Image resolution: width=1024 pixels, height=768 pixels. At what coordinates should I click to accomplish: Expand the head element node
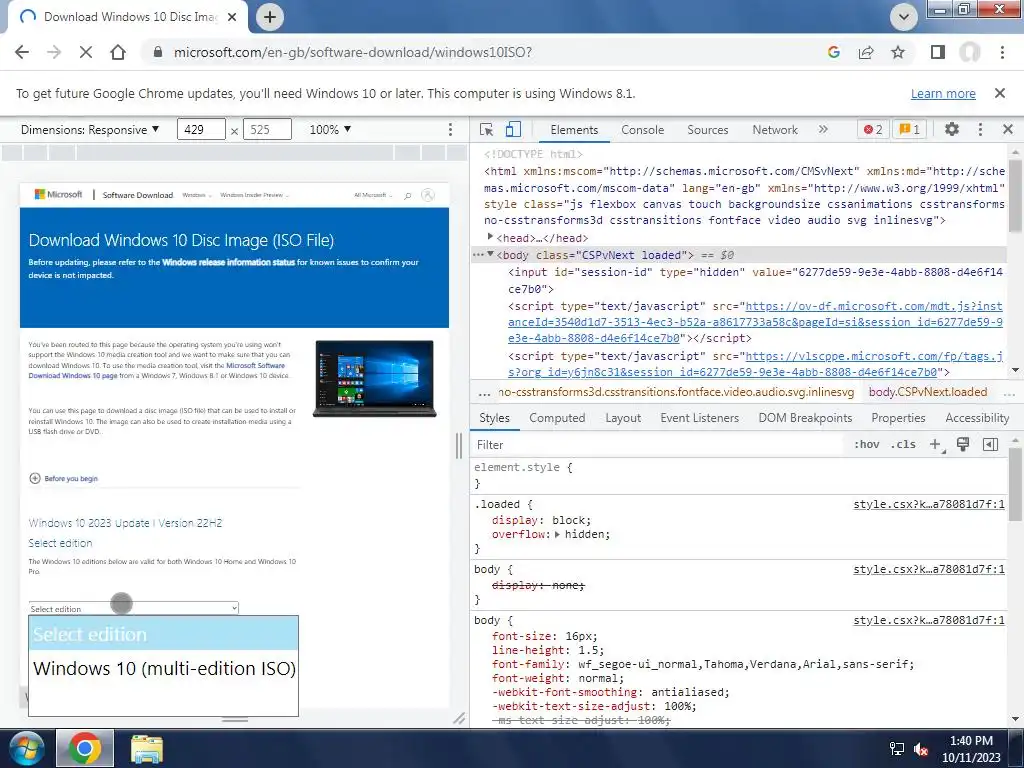tap(490, 237)
